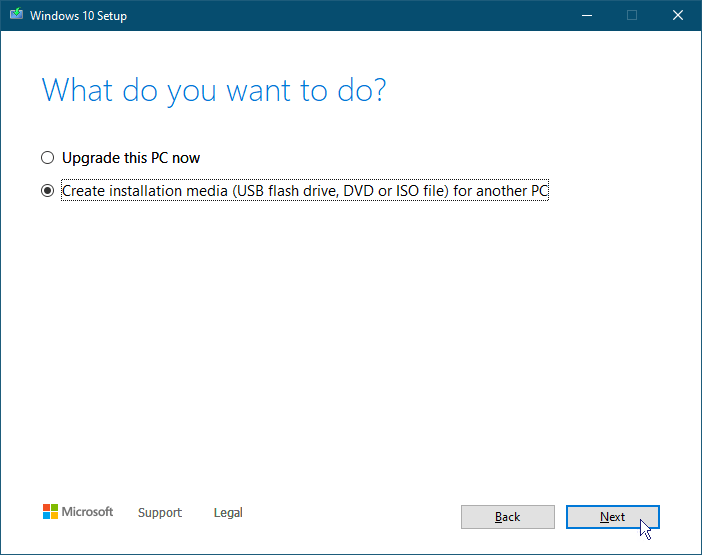The image size is (702, 555).
Task: Click the Microsoft wordmark text in footer
Action: 88,512
